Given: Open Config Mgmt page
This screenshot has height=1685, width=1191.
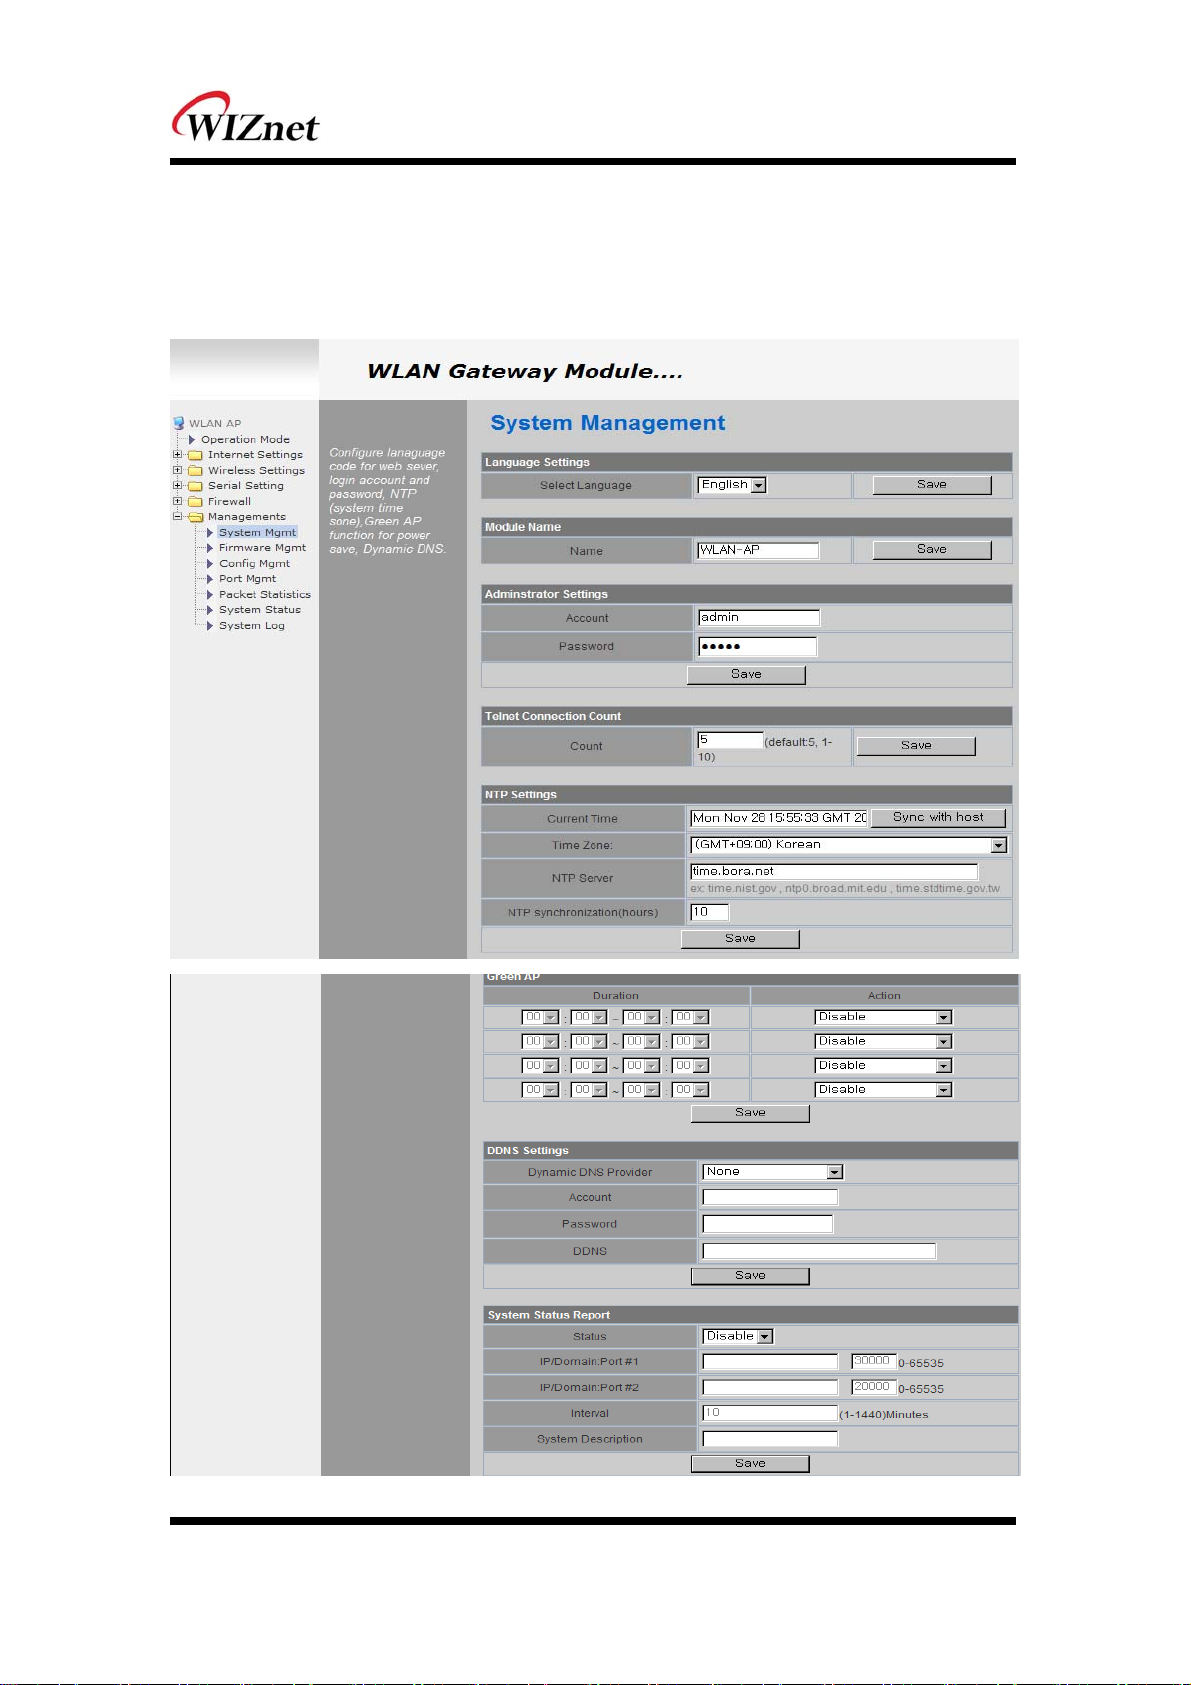Looking at the screenshot, I should pos(254,563).
